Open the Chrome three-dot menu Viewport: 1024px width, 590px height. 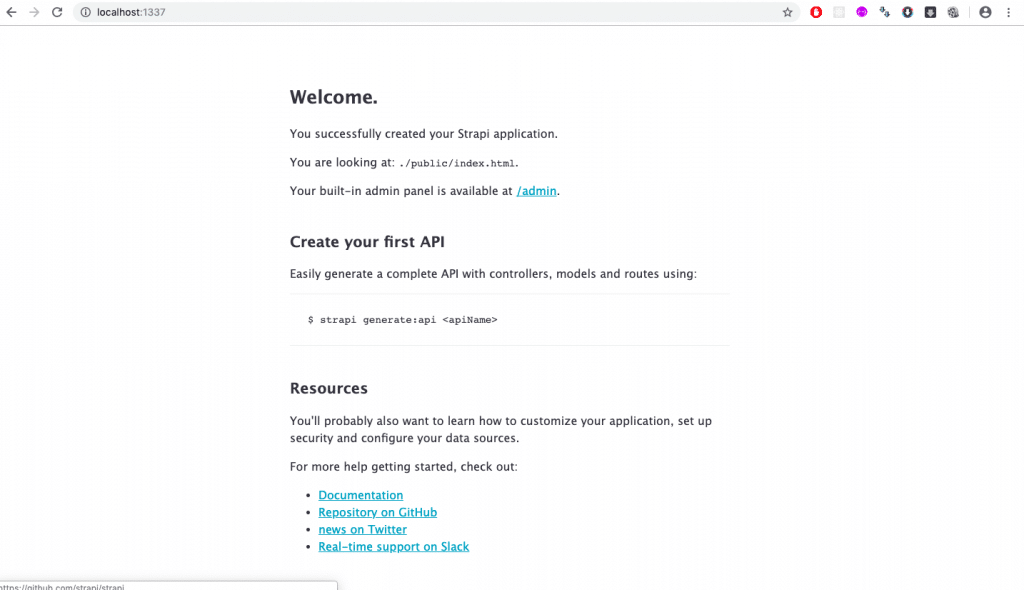tap(1010, 12)
